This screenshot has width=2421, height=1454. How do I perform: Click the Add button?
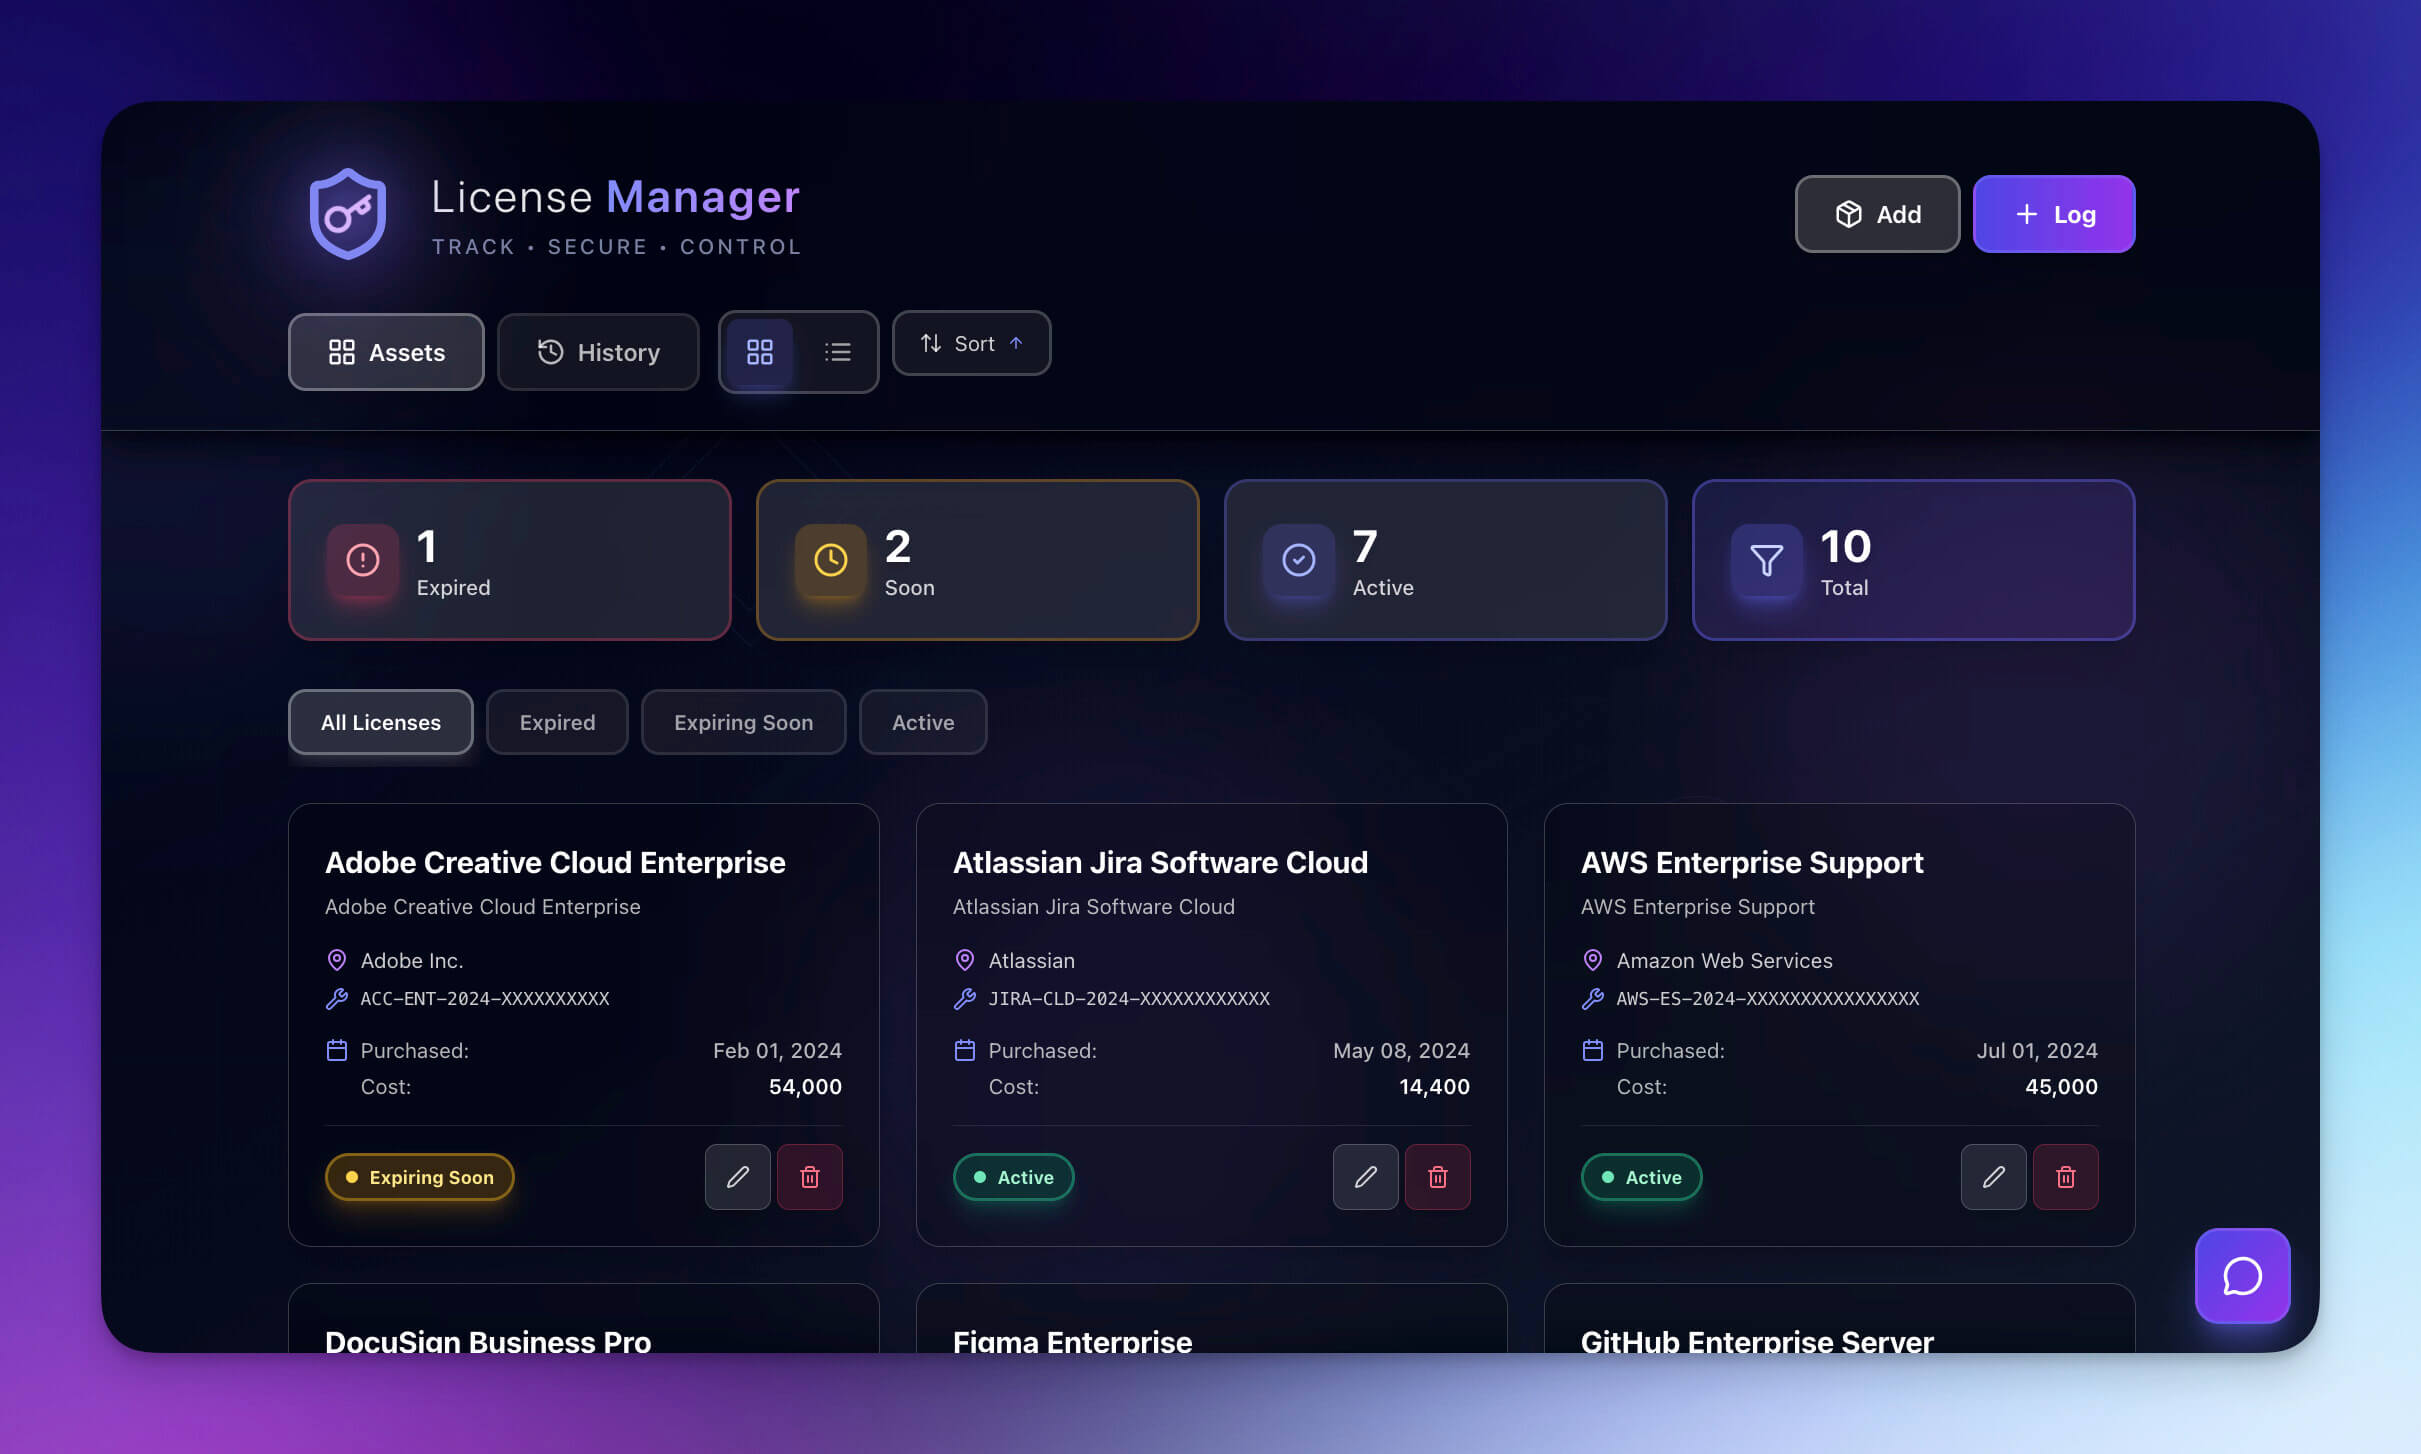point(1876,214)
